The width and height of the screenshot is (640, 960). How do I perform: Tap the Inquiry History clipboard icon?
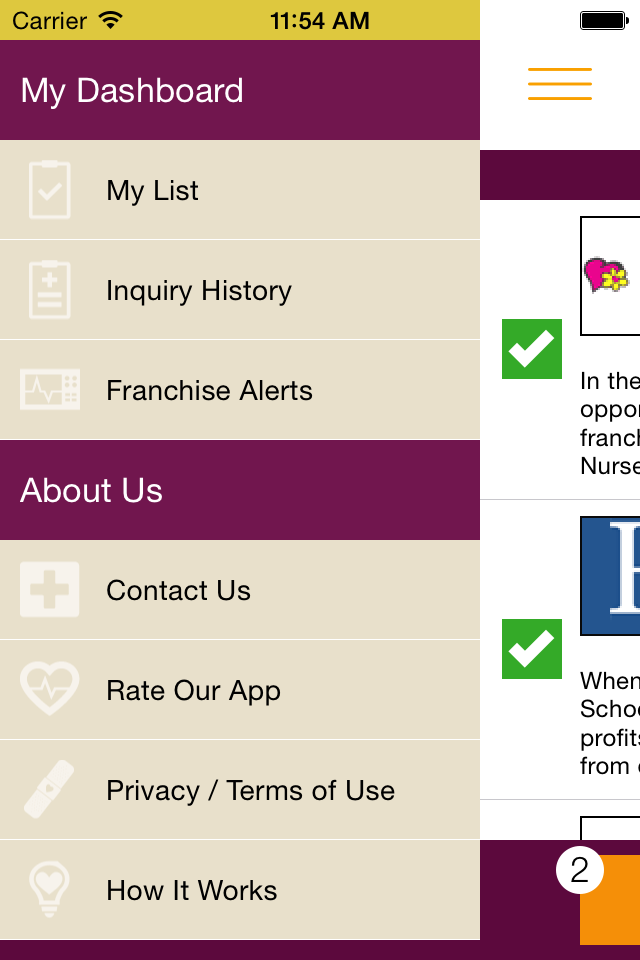tap(50, 290)
